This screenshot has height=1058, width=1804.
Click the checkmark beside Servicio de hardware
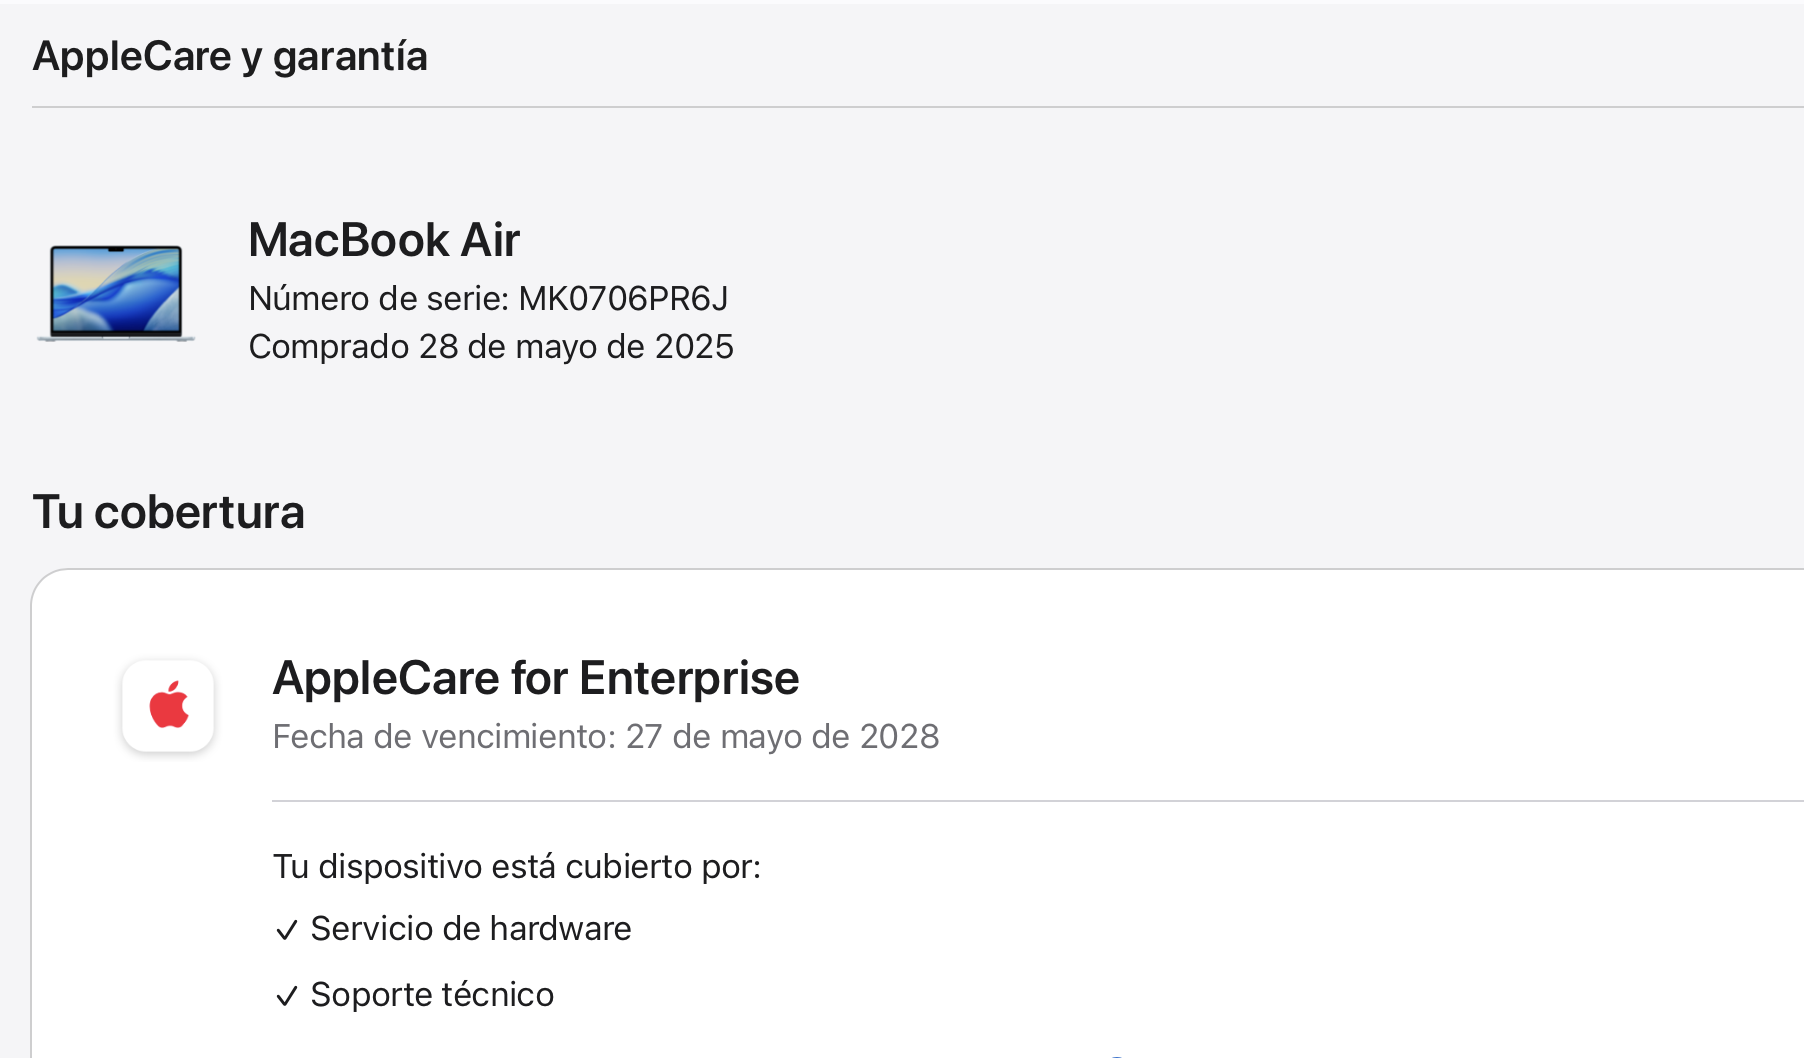[x=287, y=930]
